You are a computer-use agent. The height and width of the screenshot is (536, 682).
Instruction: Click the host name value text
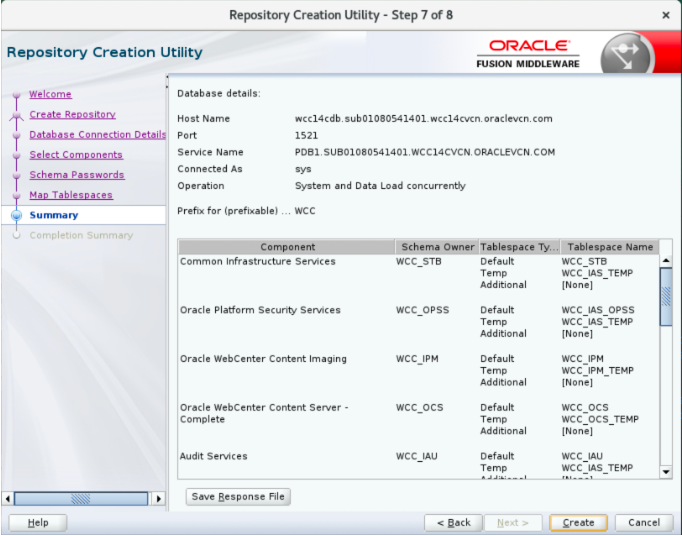click(423, 119)
